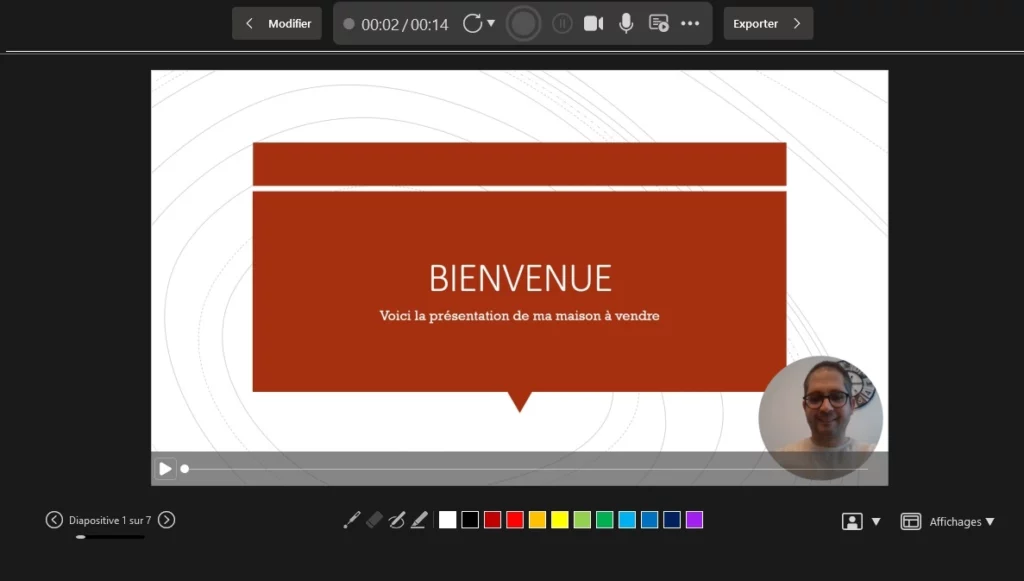
Task: Open the Affichages views dropdown
Action: [961, 522]
